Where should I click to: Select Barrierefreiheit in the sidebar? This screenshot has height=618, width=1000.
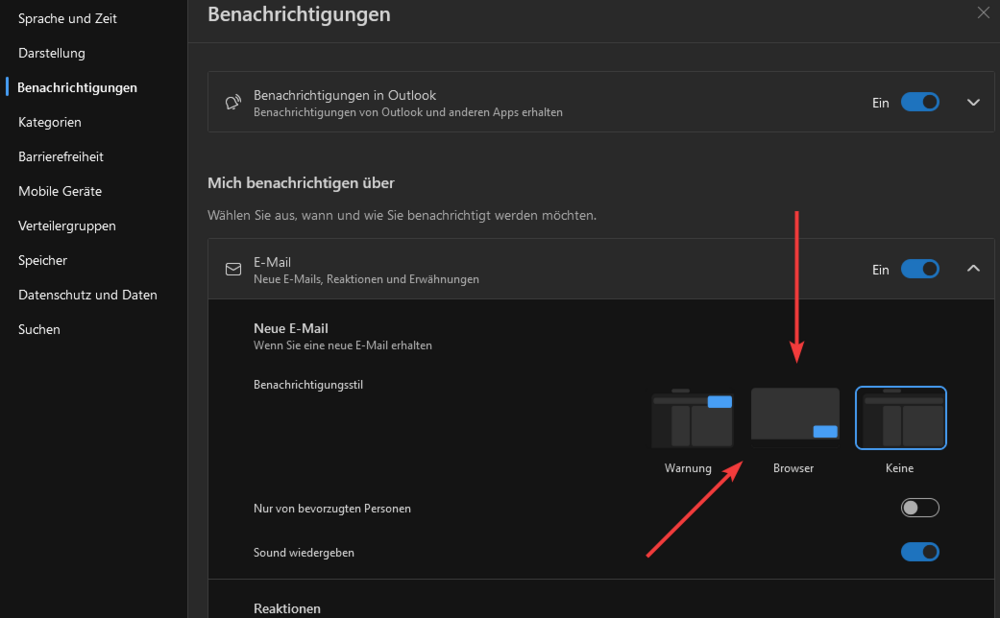61,157
